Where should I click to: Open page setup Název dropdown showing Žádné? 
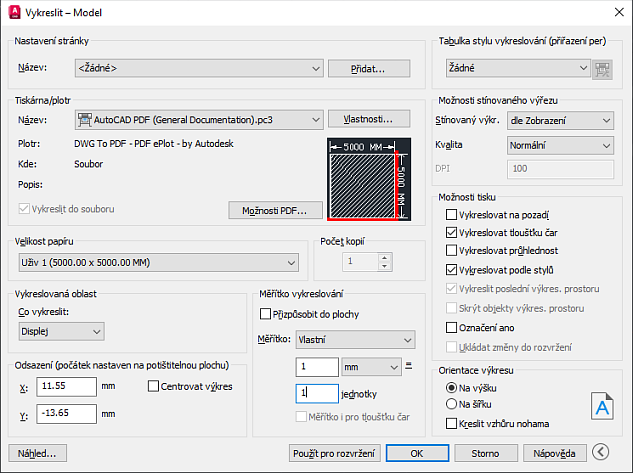click(199, 68)
